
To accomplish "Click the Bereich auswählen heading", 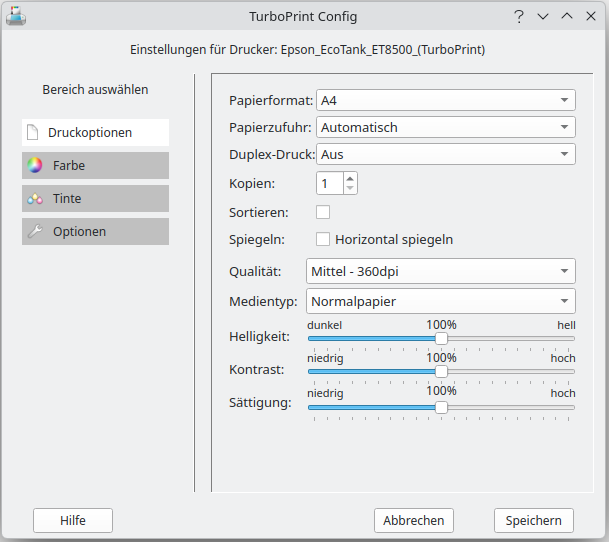I will coord(95,89).
